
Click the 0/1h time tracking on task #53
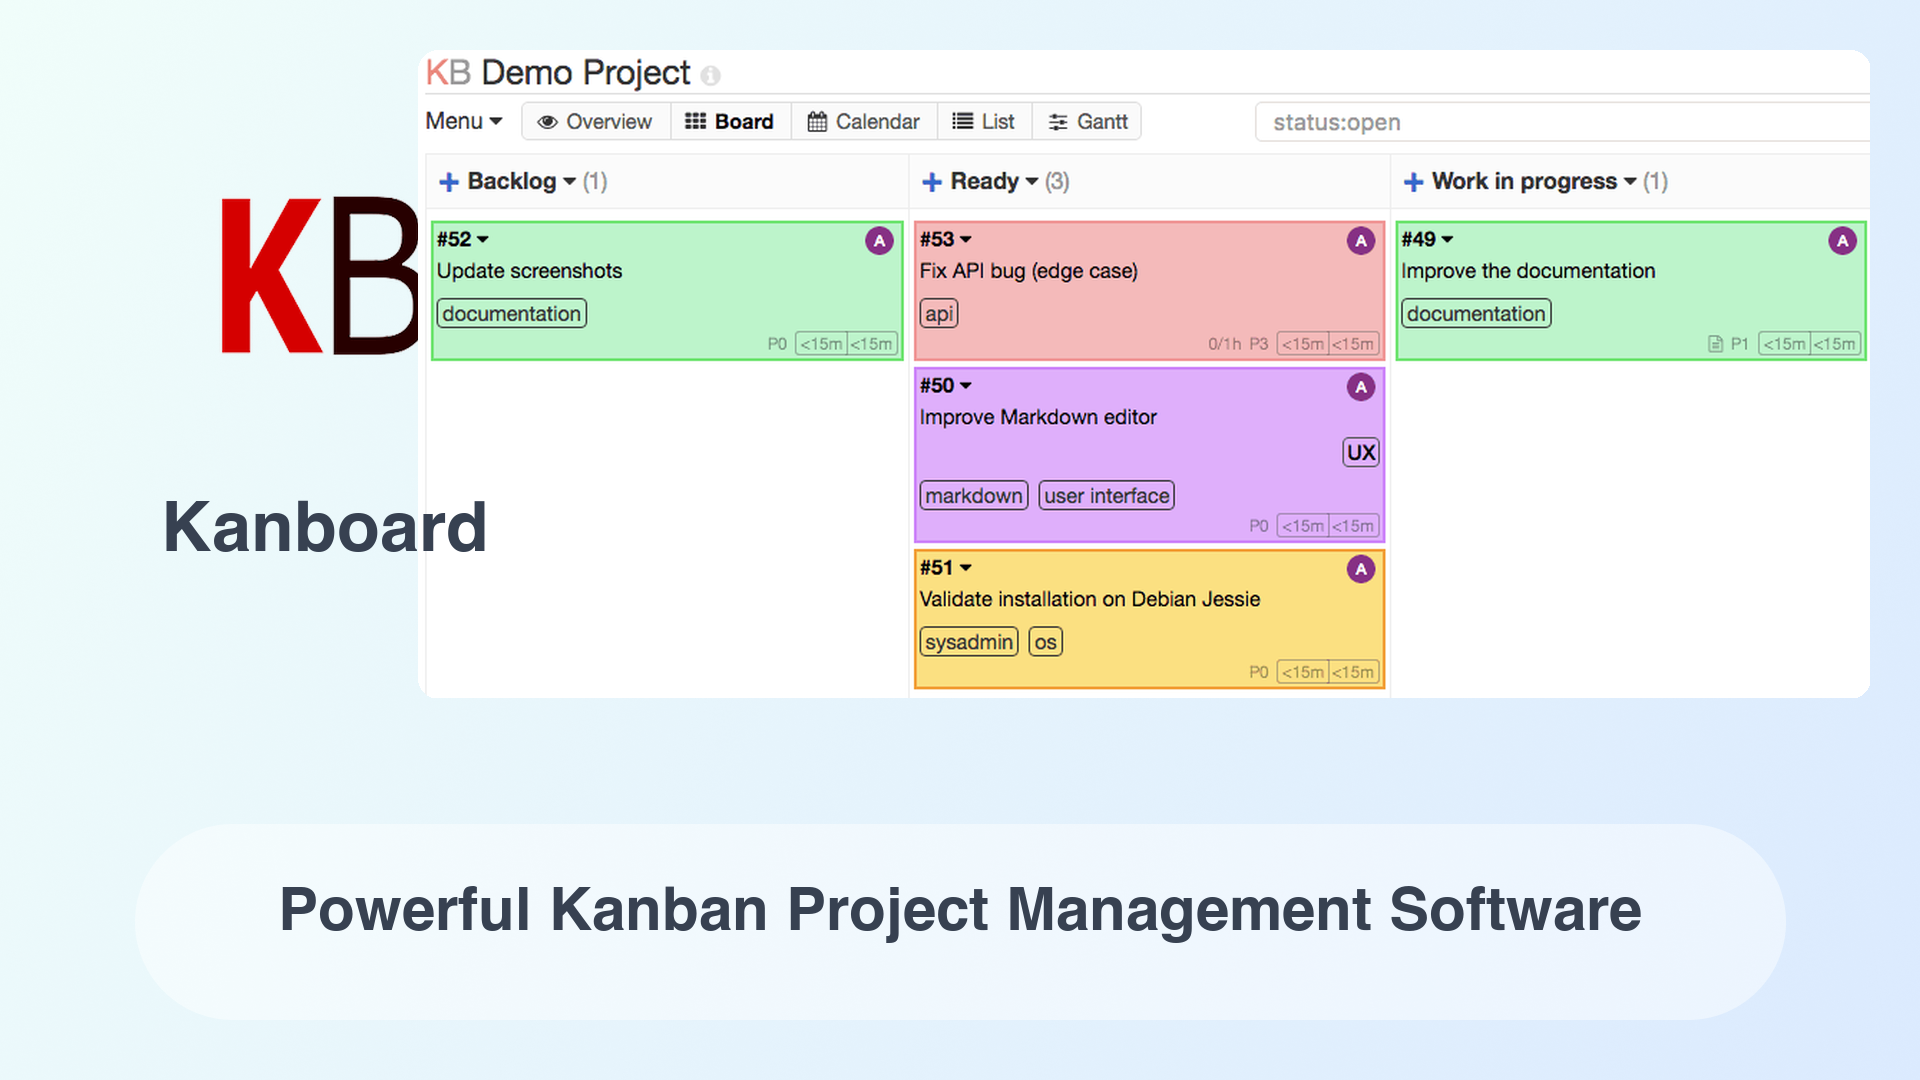pos(1224,344)
